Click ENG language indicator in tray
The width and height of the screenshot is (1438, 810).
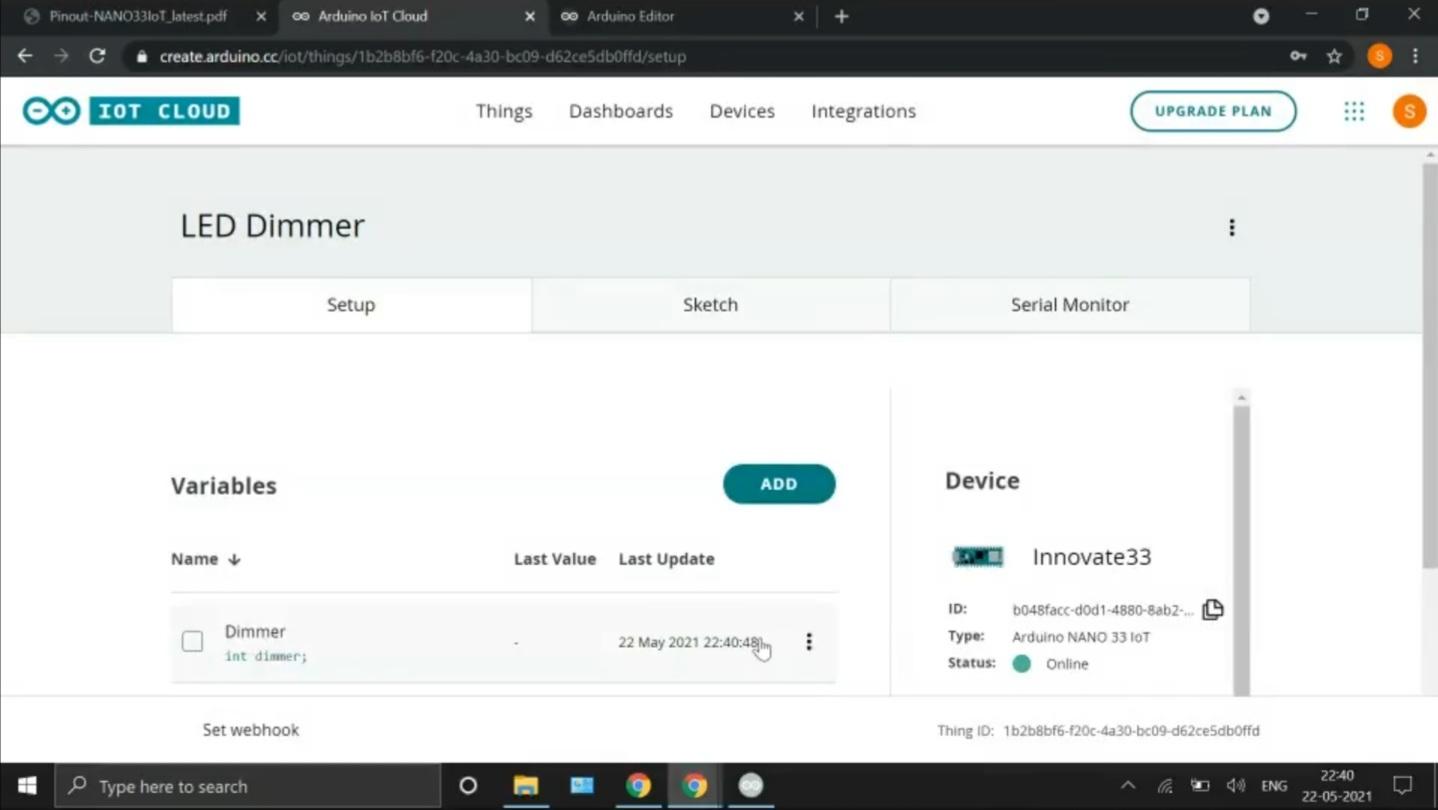pos(1274,786)
